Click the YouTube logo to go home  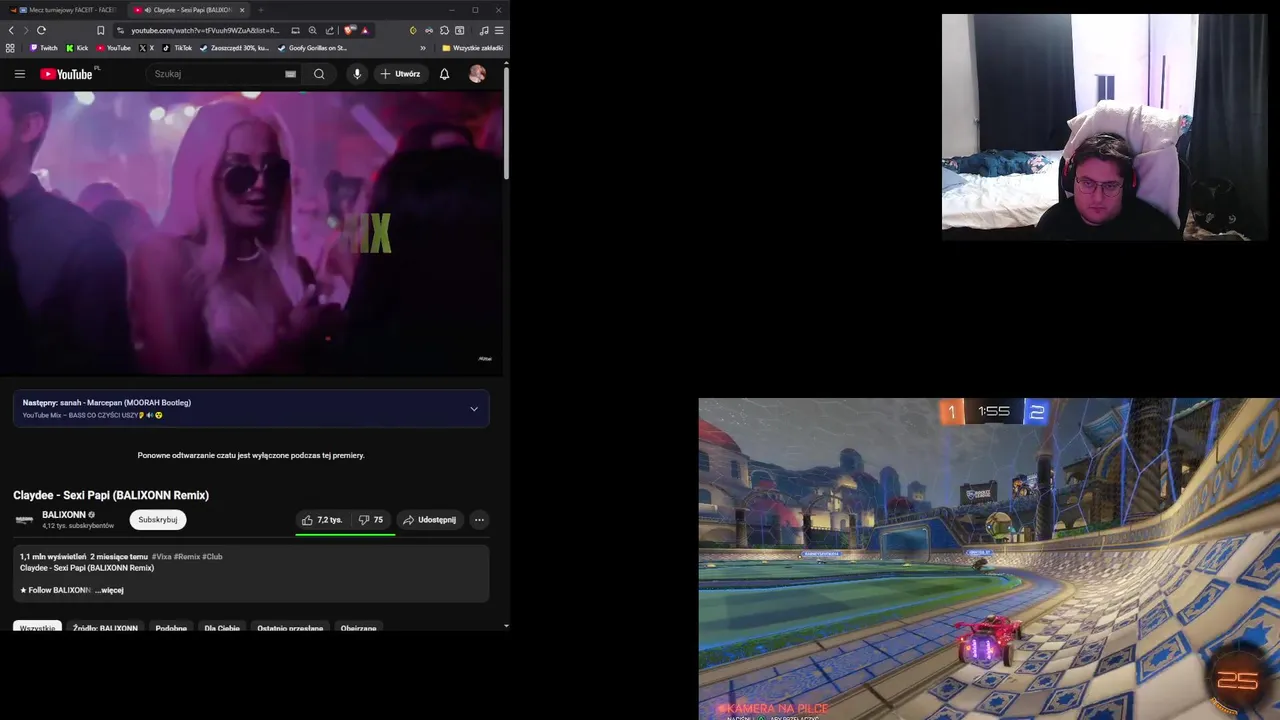[66, 74]
